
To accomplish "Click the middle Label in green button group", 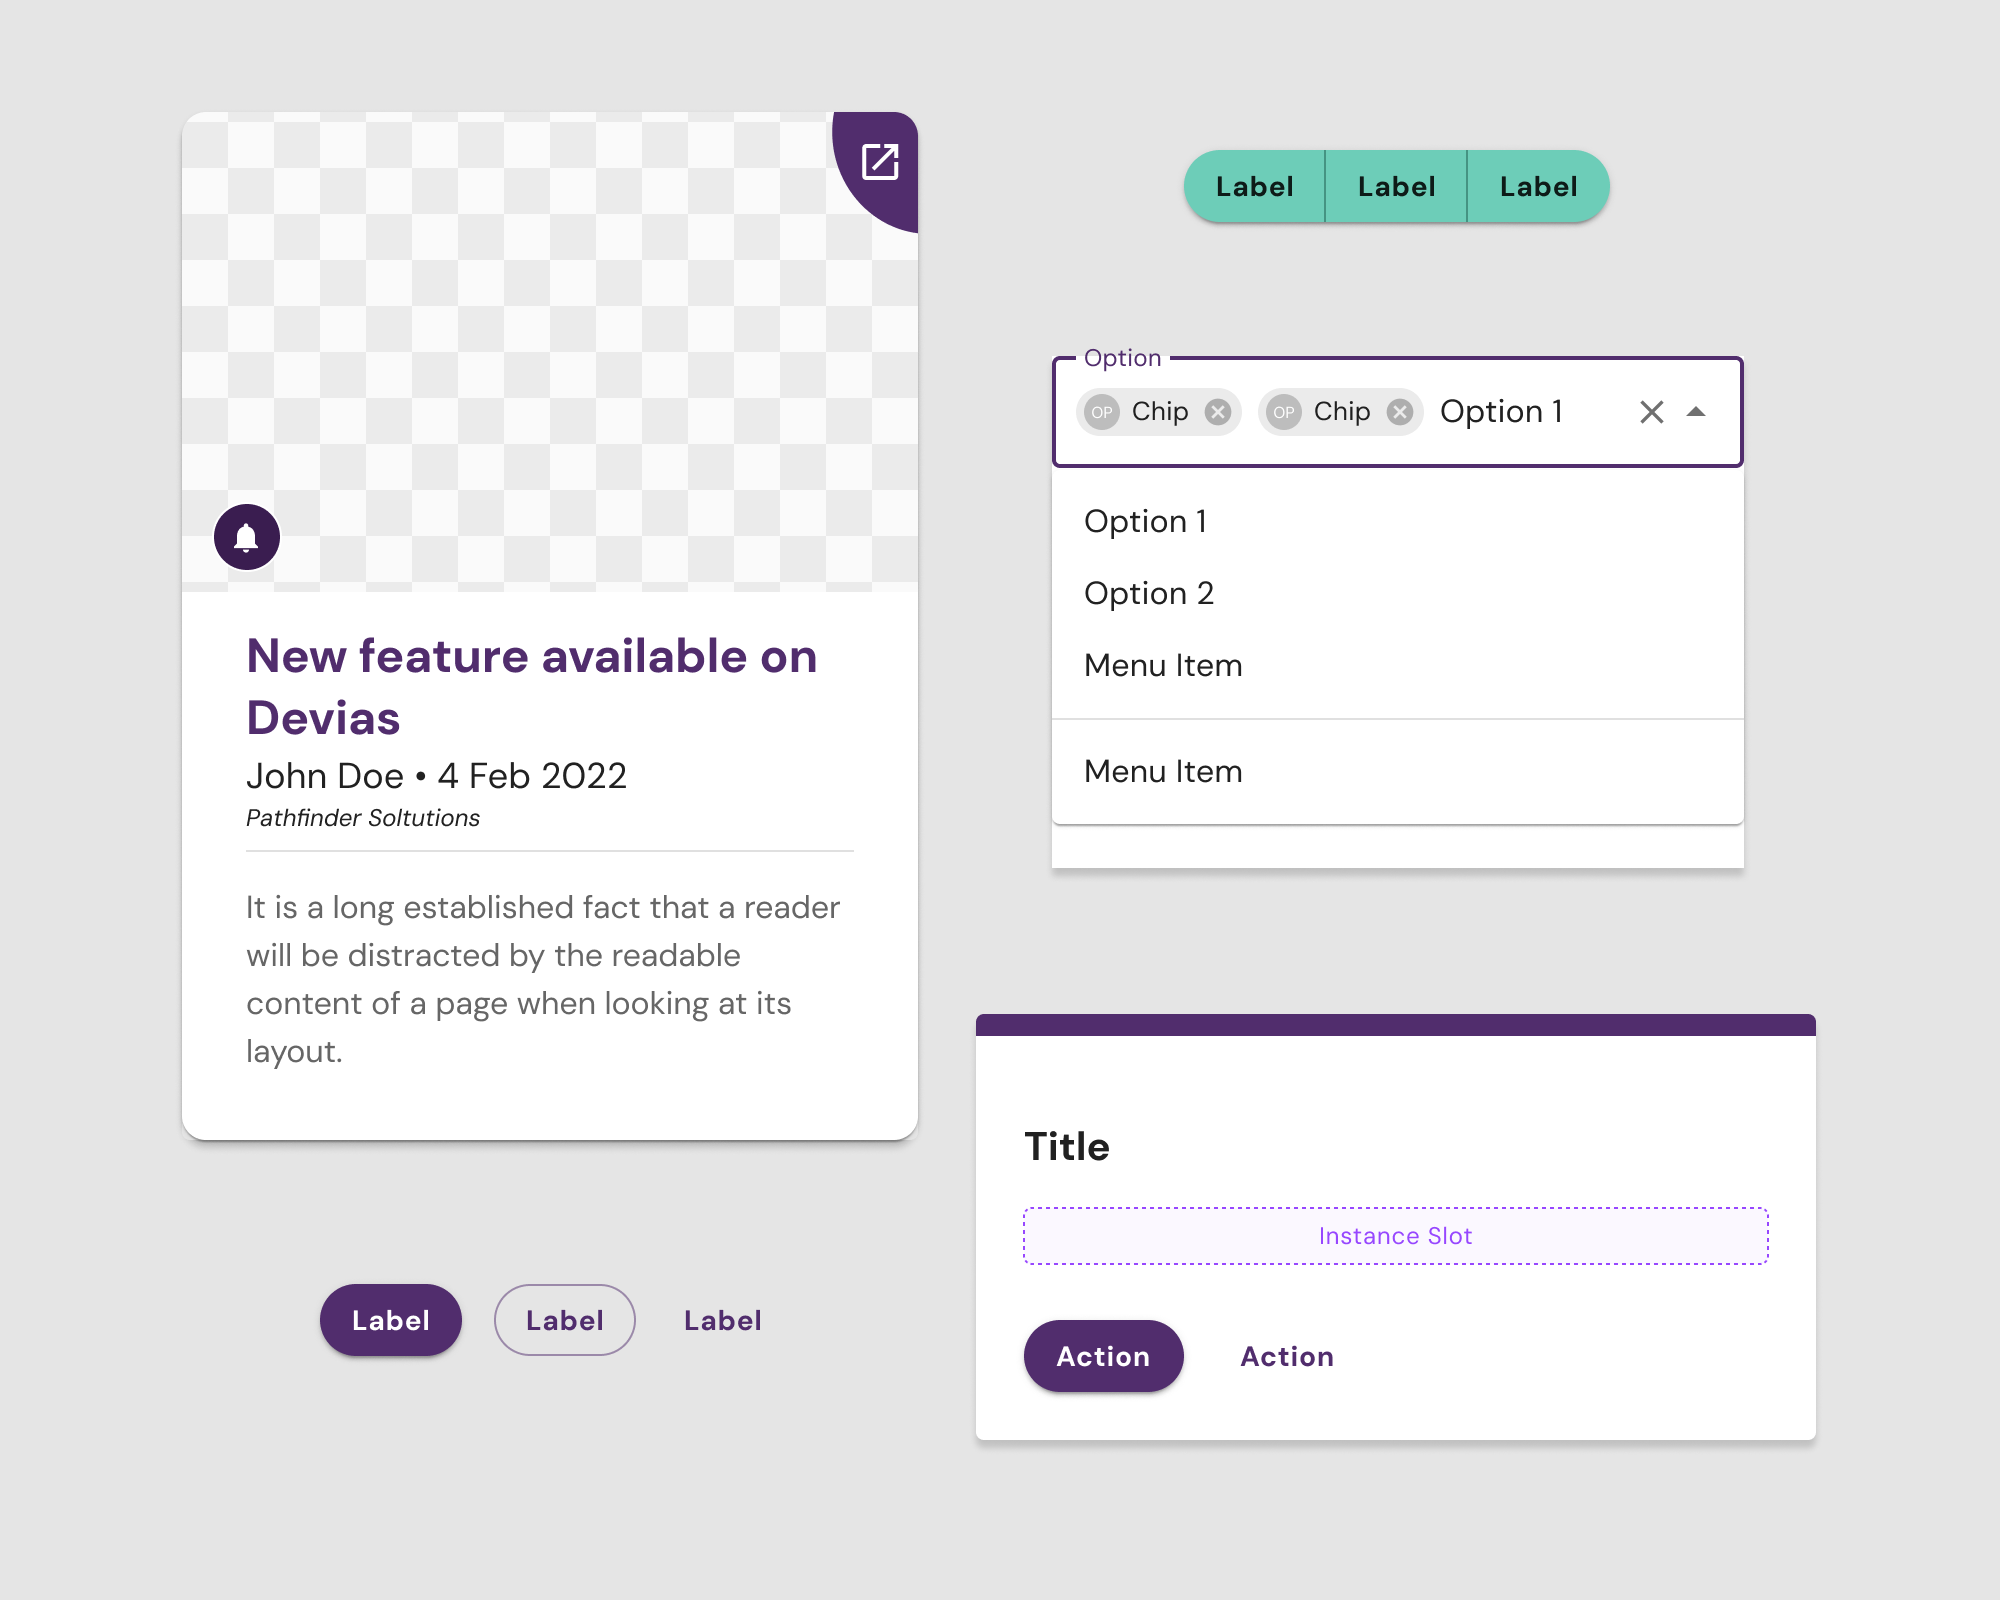I will (x=1396, y=187).
